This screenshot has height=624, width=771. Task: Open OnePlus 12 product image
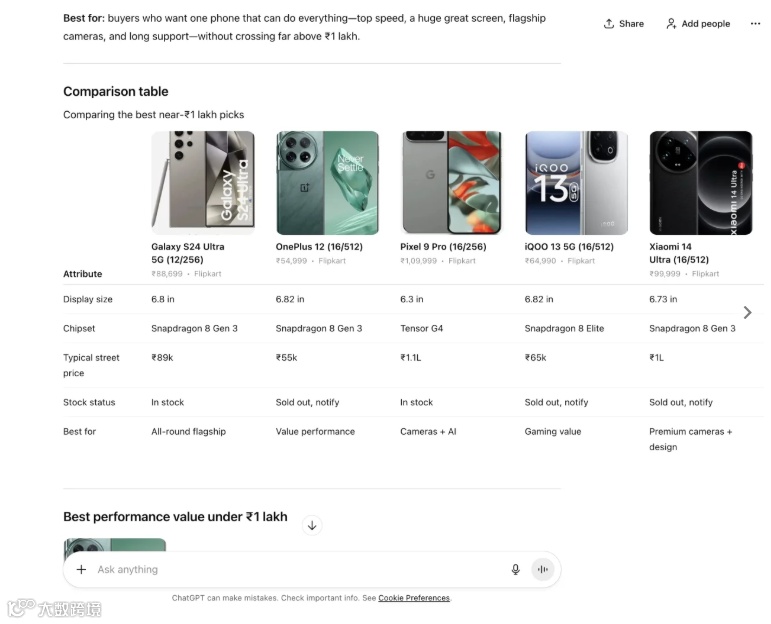tap(327, 183)
